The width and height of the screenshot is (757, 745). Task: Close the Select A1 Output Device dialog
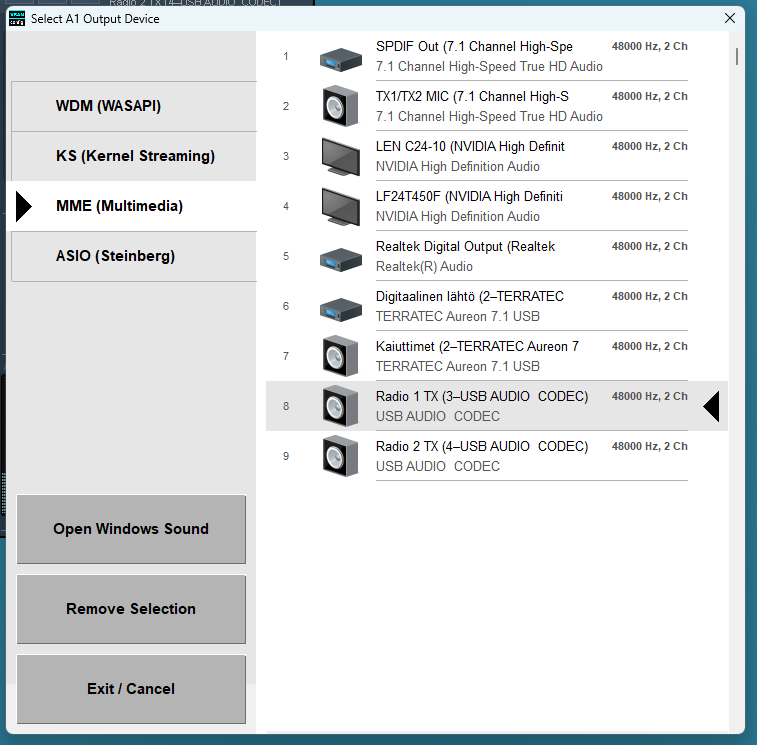(730, 18)
